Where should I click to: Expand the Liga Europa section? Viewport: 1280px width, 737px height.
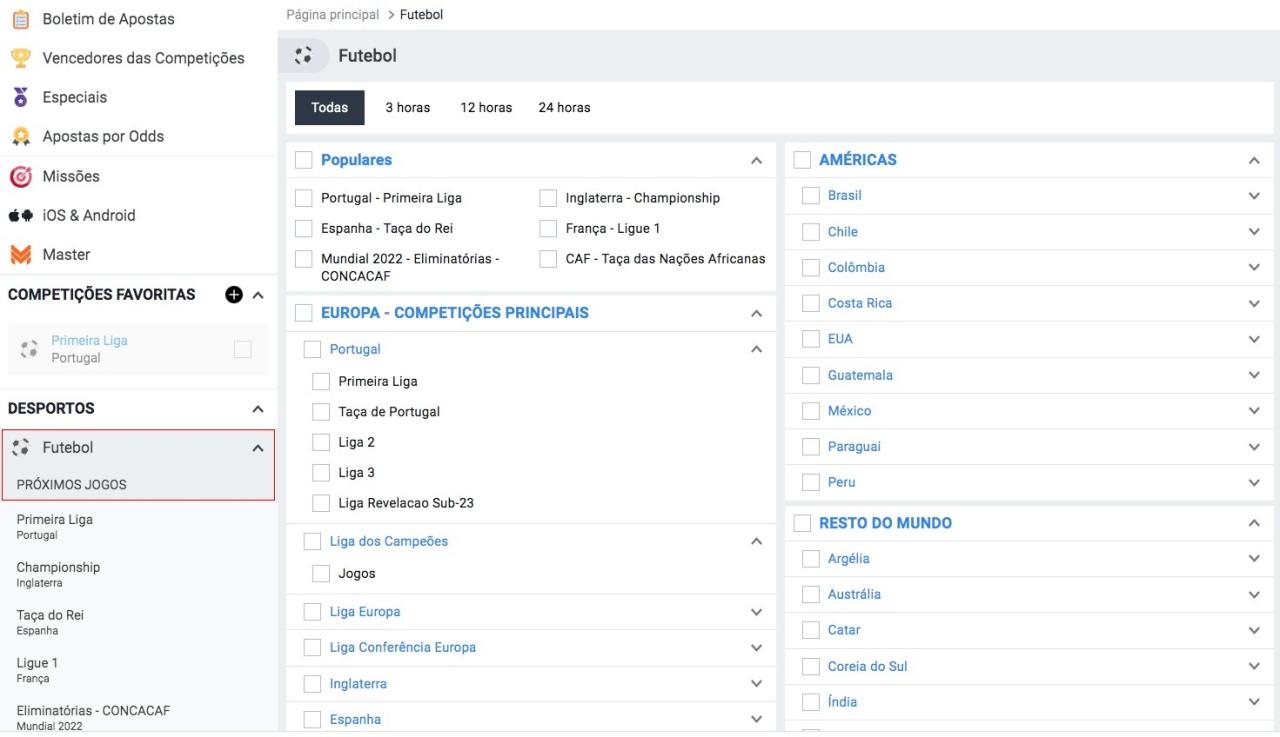(756, 612)
